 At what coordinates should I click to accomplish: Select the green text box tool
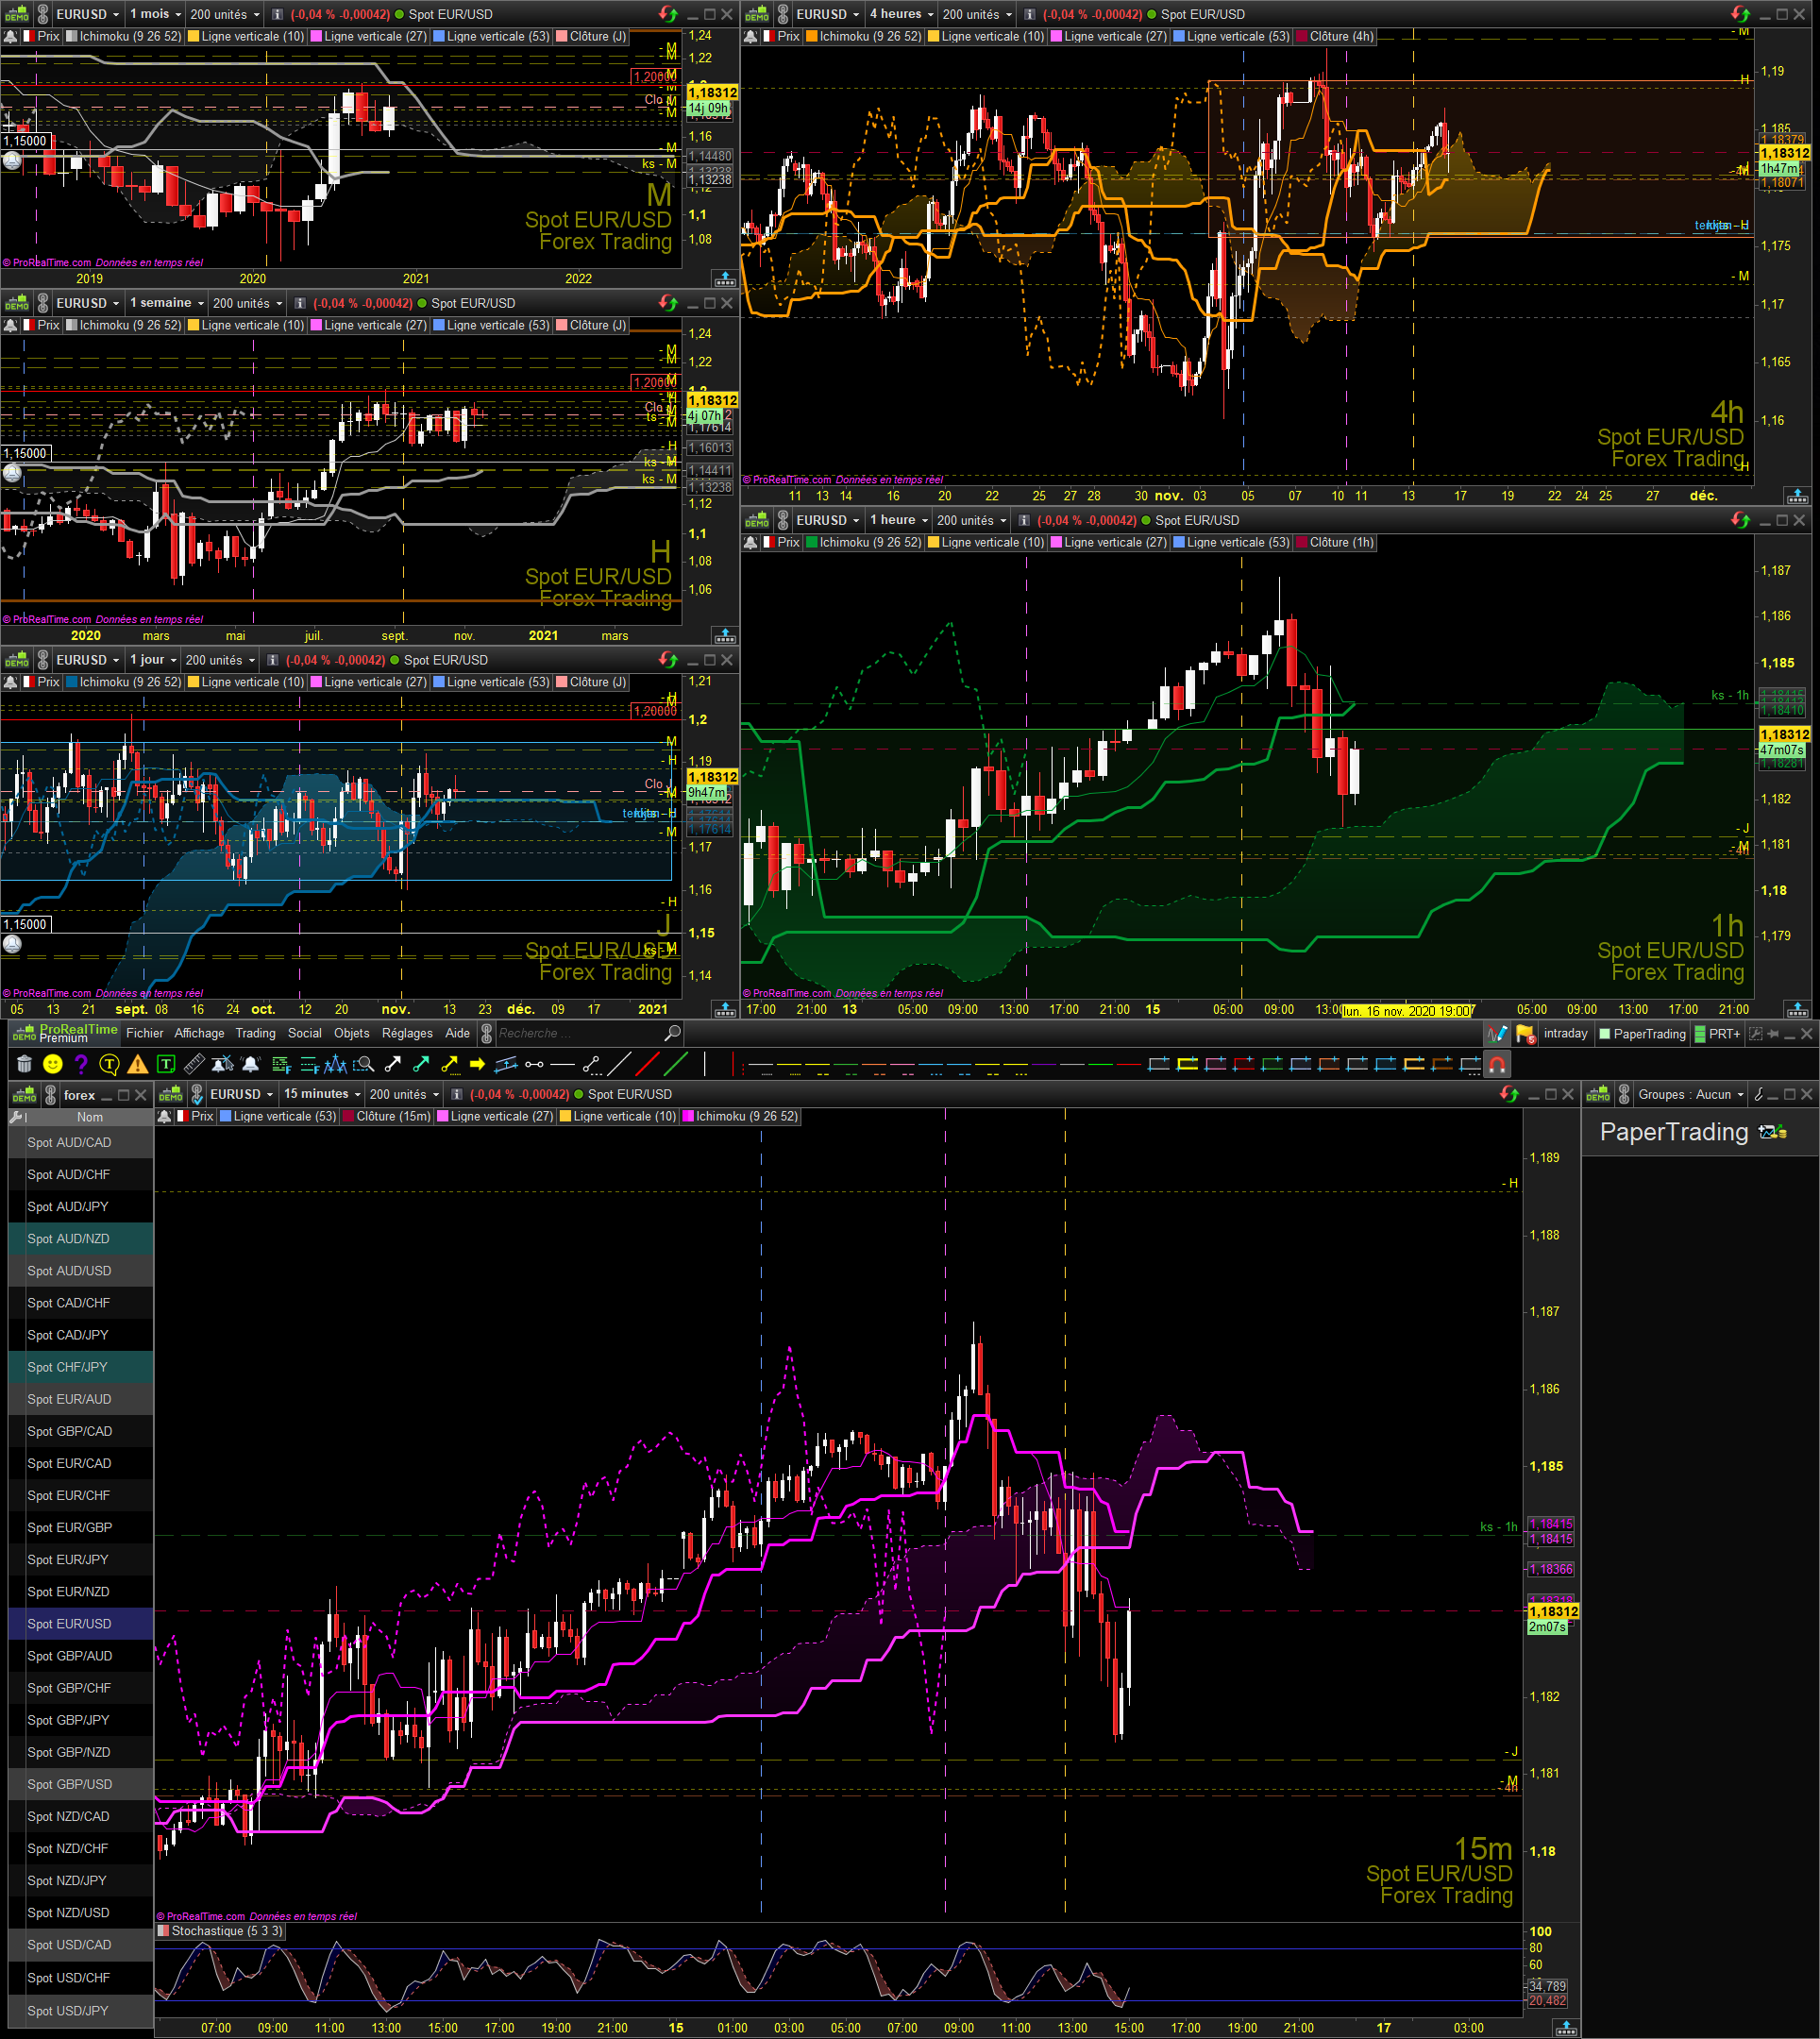tap(166, 1064)
